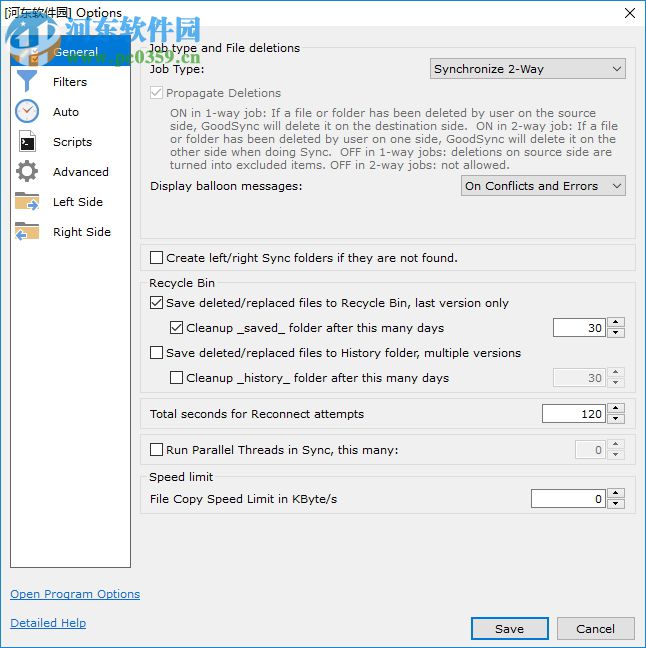Click the _saved_ cleanup days field
This screenshot has height=648, width=646.
579,328
